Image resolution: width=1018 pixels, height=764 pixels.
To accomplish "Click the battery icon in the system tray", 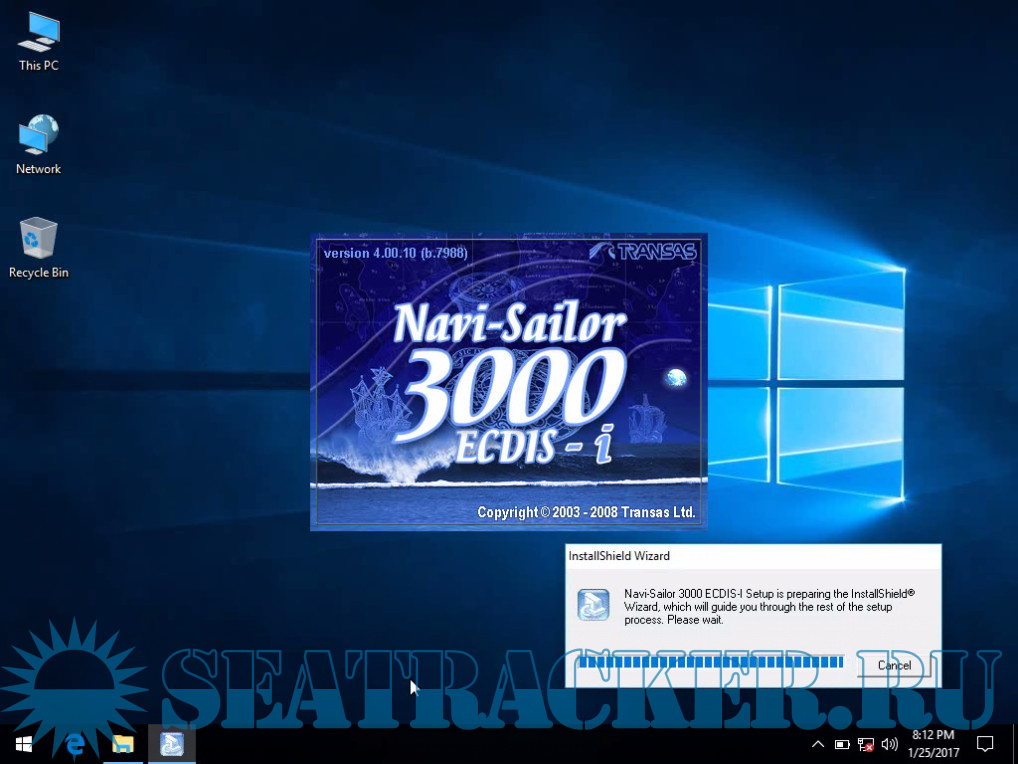I will coord(842,744).
